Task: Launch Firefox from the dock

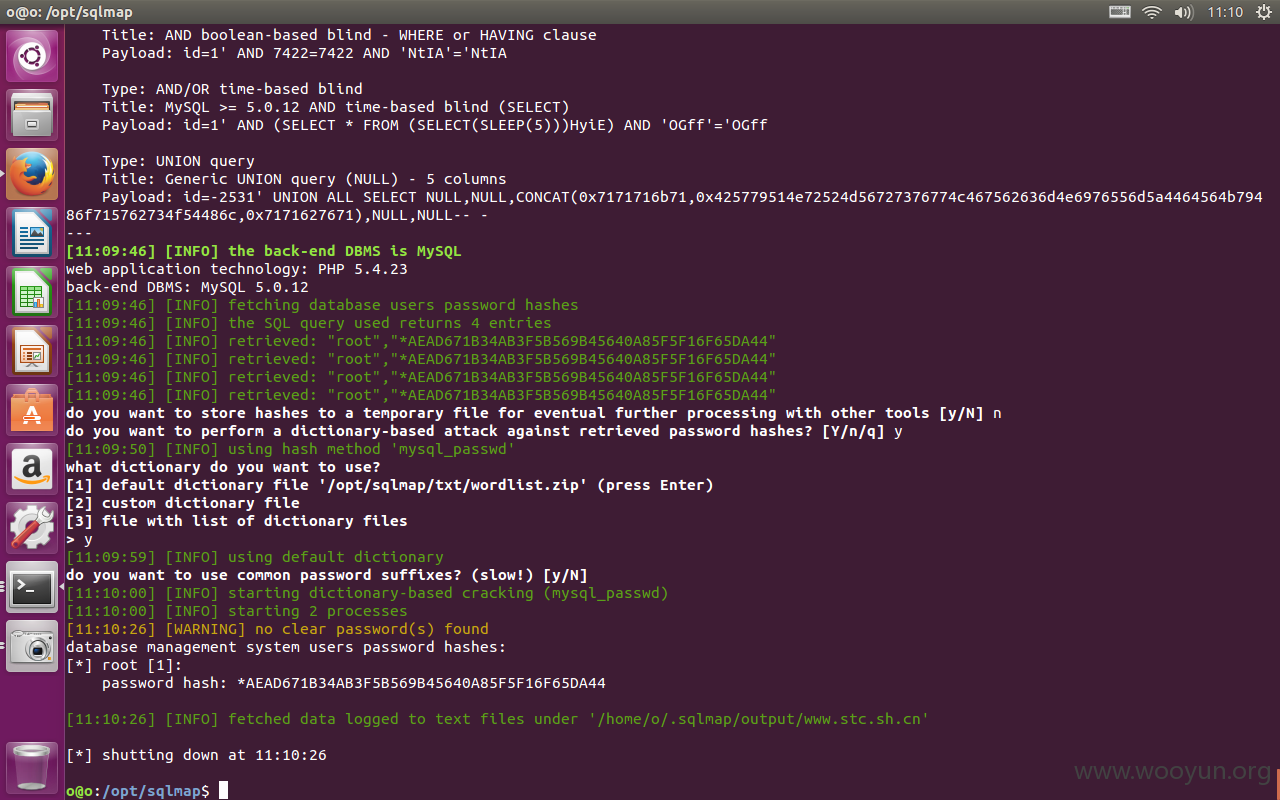Action: (x=32, y=174)
